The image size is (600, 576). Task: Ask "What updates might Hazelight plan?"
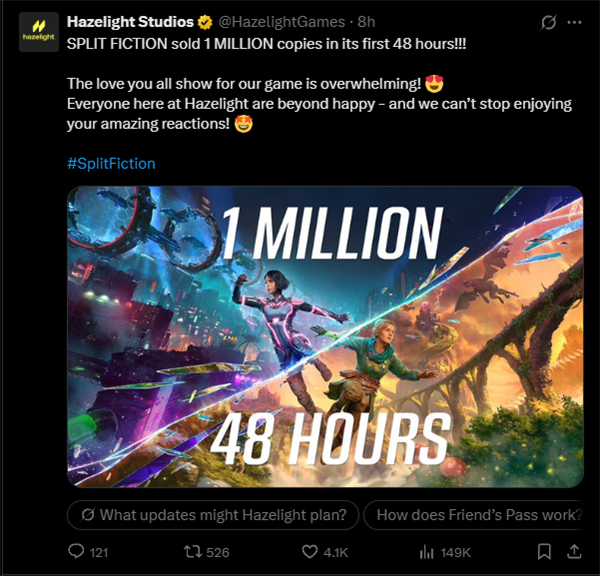click(x=213, y=515)
